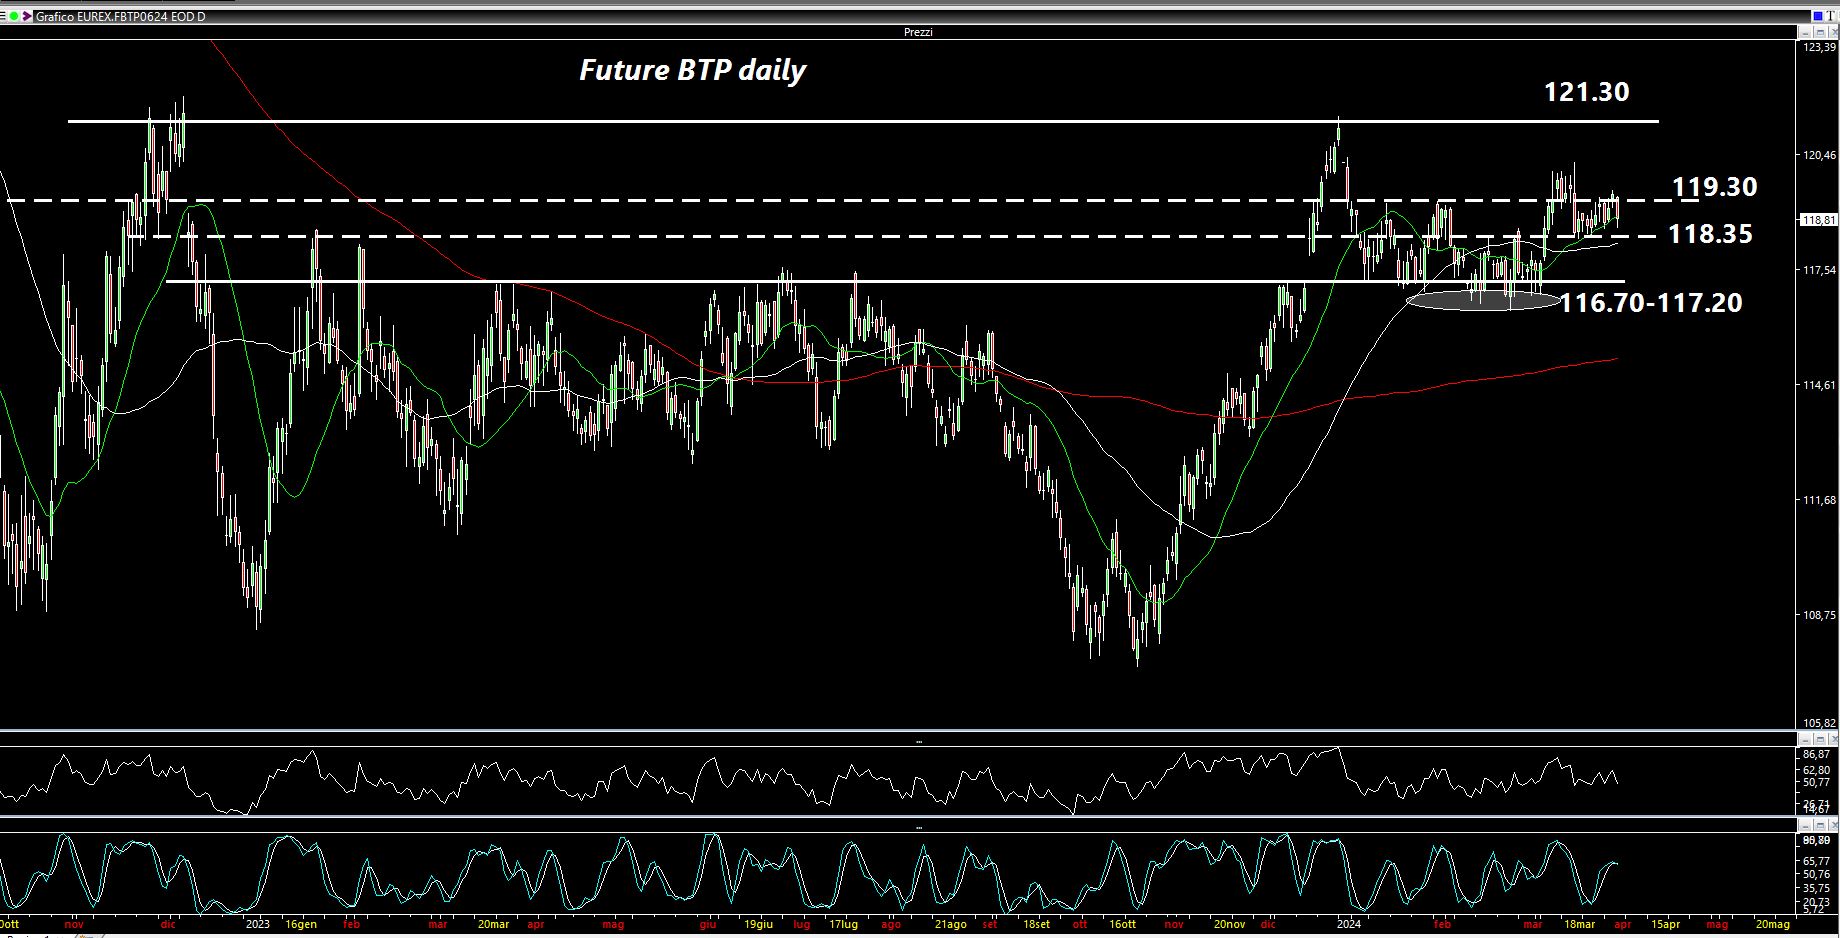Viewport: 1840px width, 938px height.
Task: Minimize the middle oscillator panel
Action: pyautogui.click(x=1805, y=740)
